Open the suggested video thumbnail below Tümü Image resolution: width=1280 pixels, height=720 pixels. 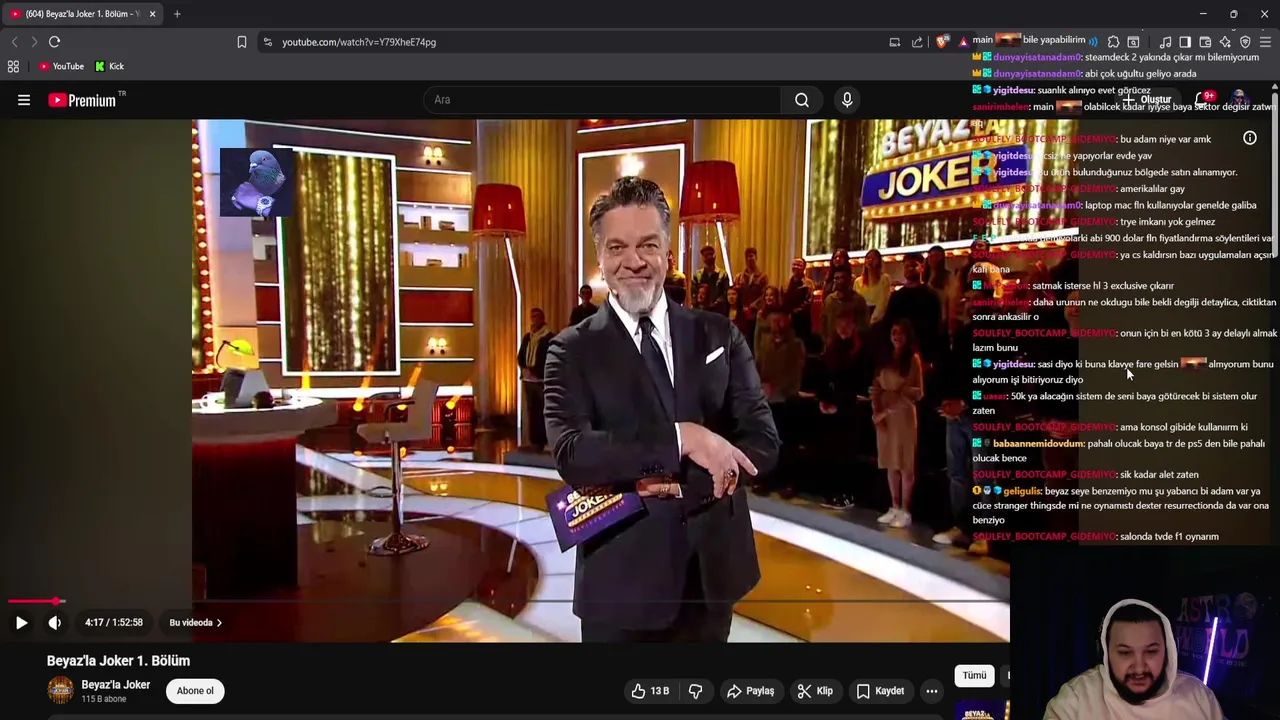pos(982,709)
